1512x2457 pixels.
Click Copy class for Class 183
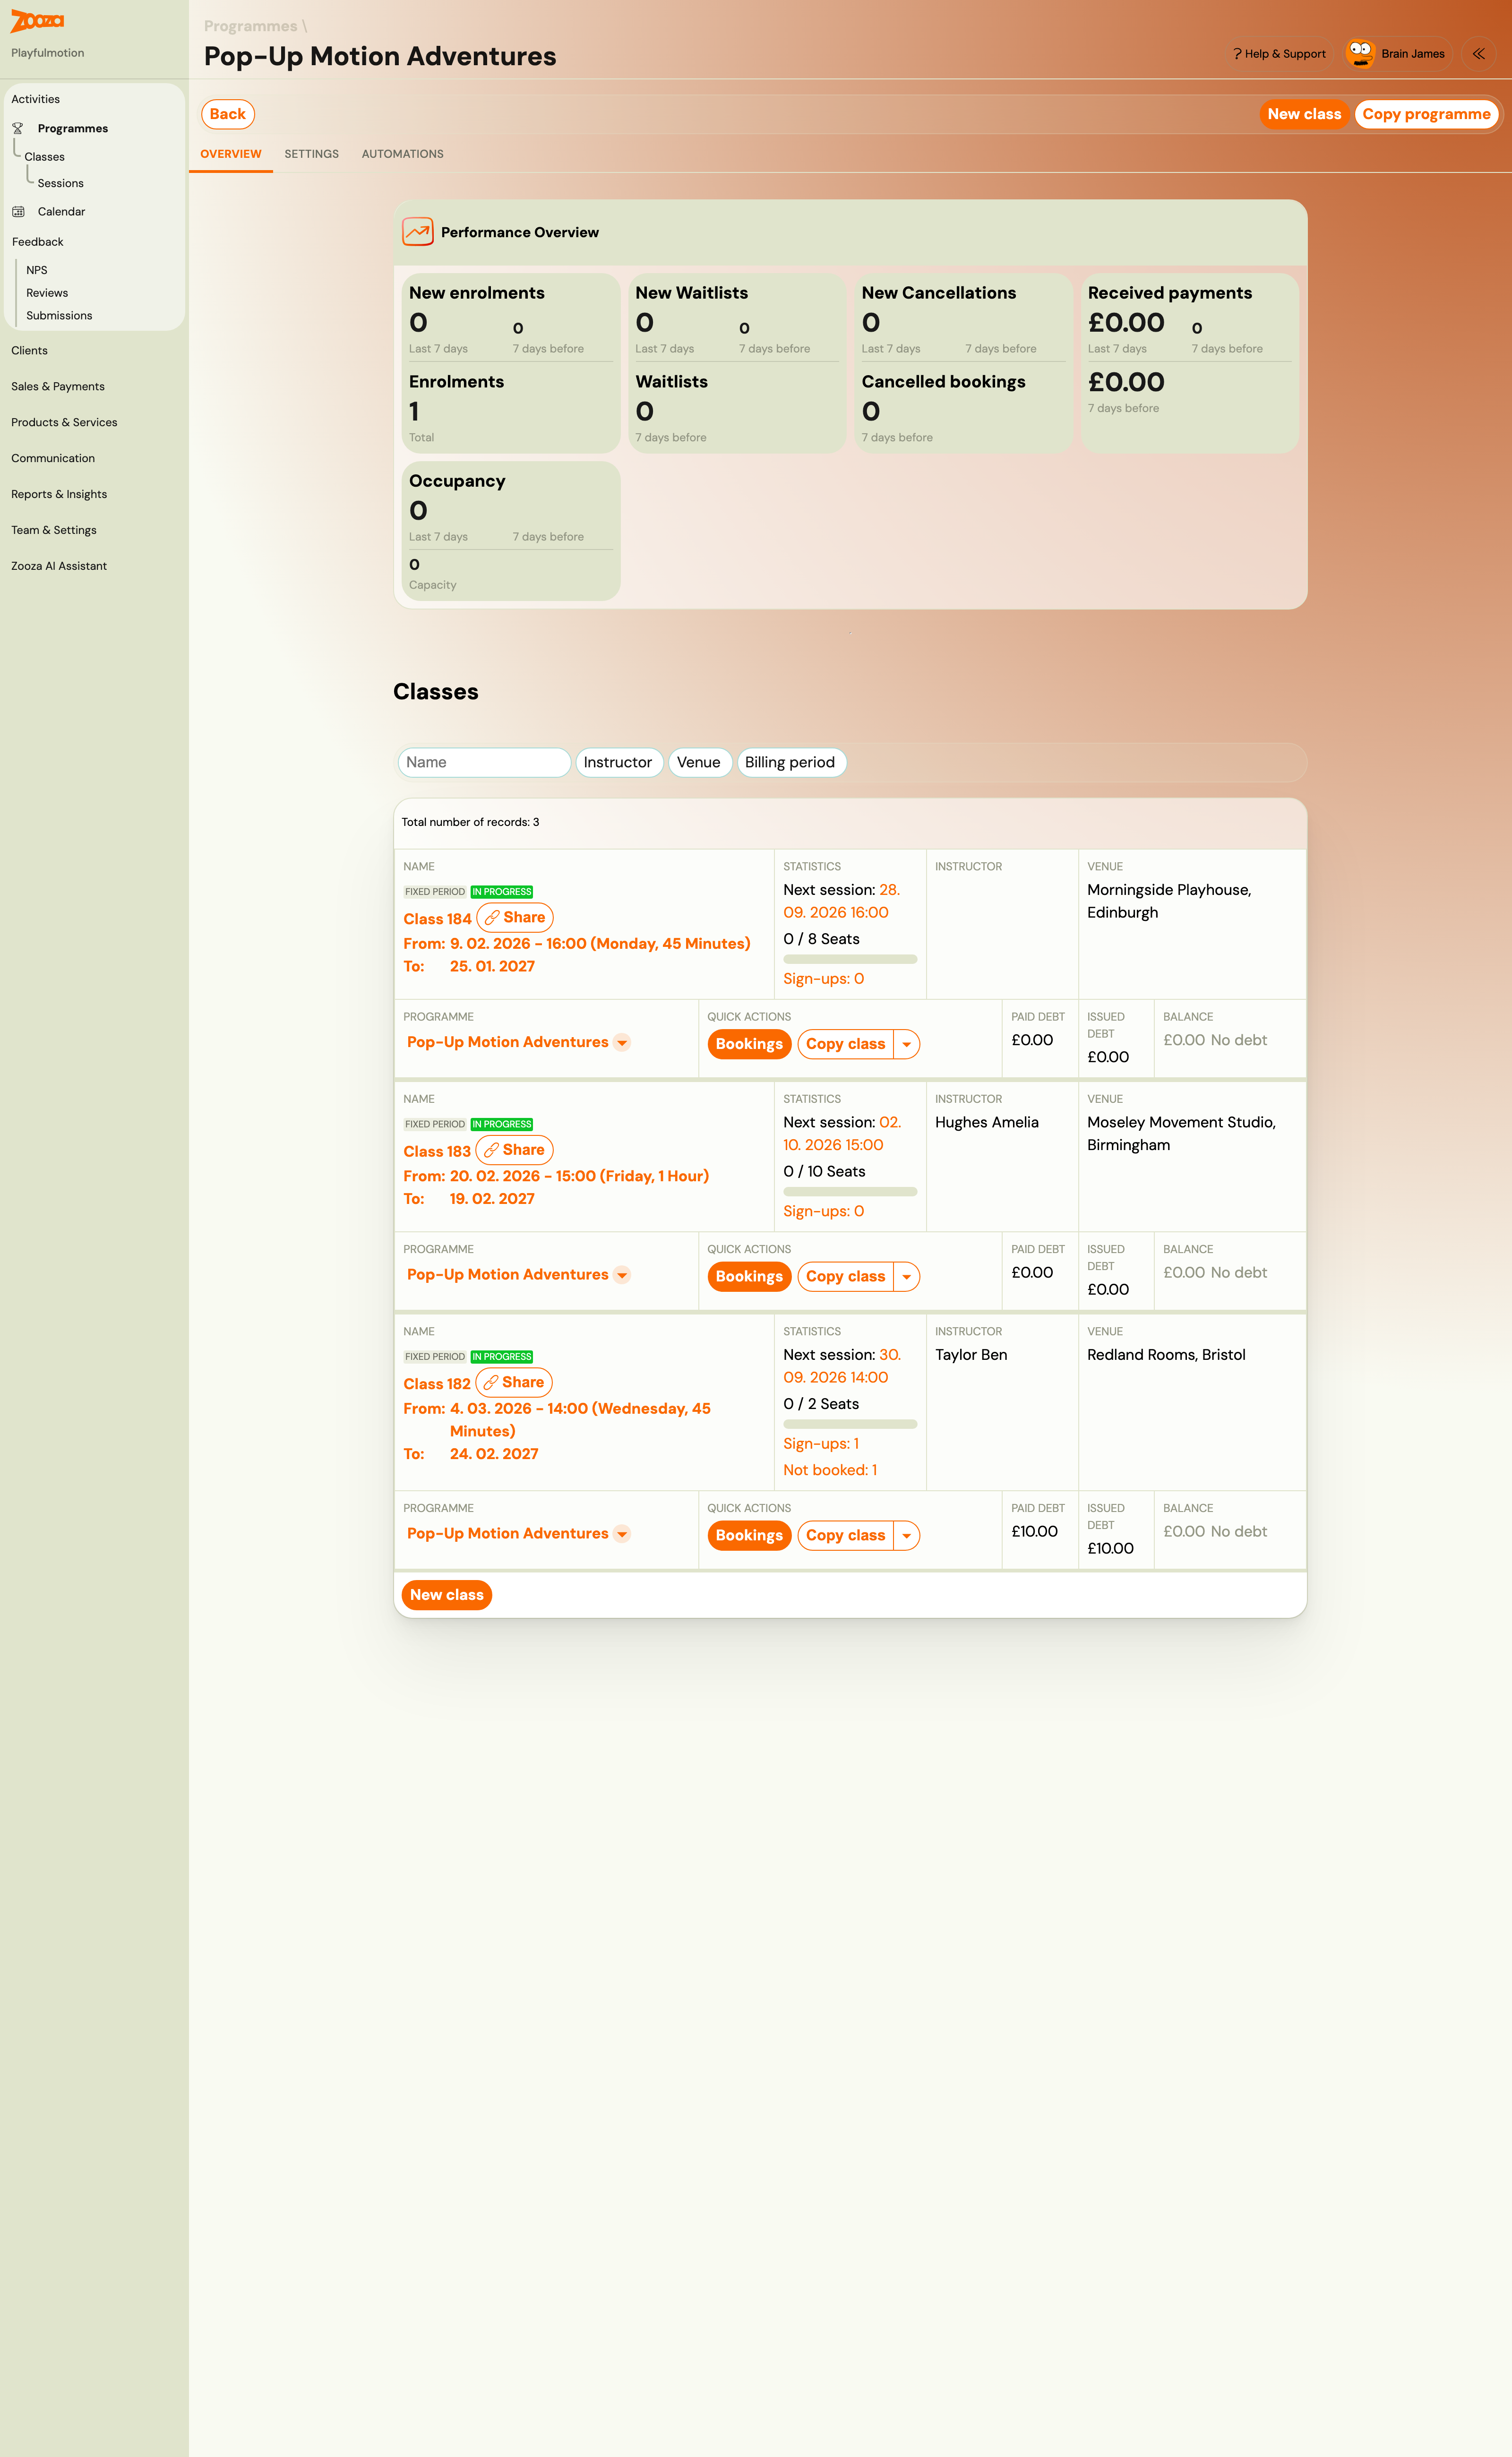click(x=845, y=1277)
